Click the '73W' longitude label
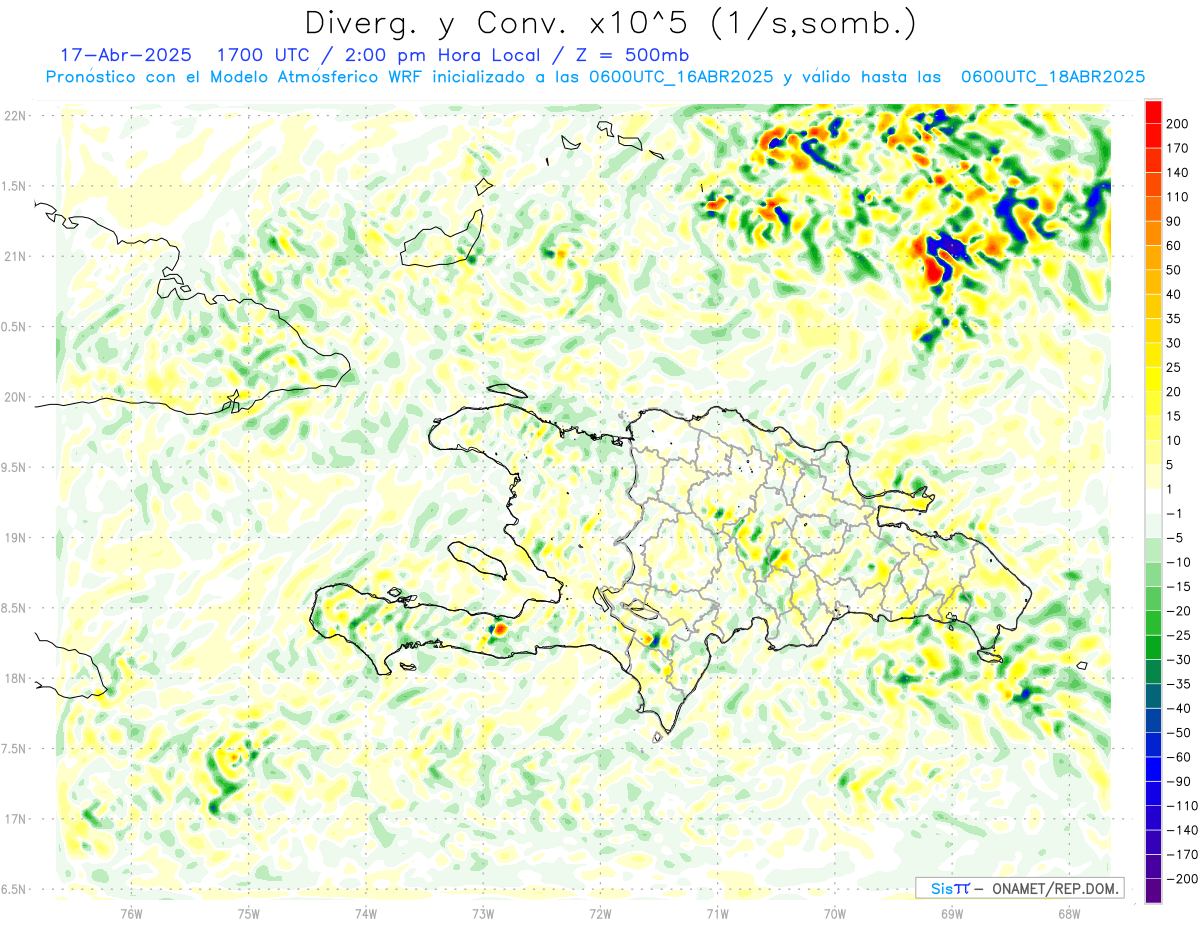 coord(483,914)
